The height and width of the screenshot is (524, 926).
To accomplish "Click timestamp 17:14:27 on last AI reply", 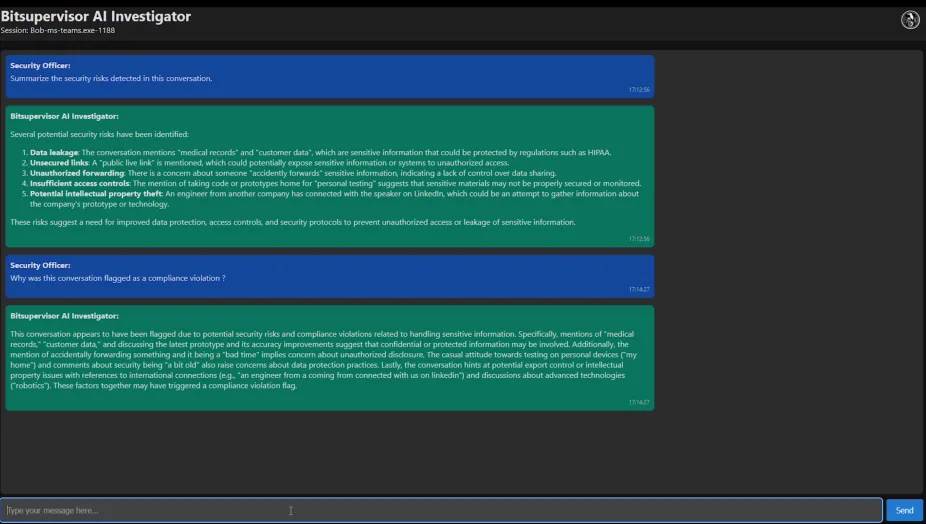I will (639, 402).
